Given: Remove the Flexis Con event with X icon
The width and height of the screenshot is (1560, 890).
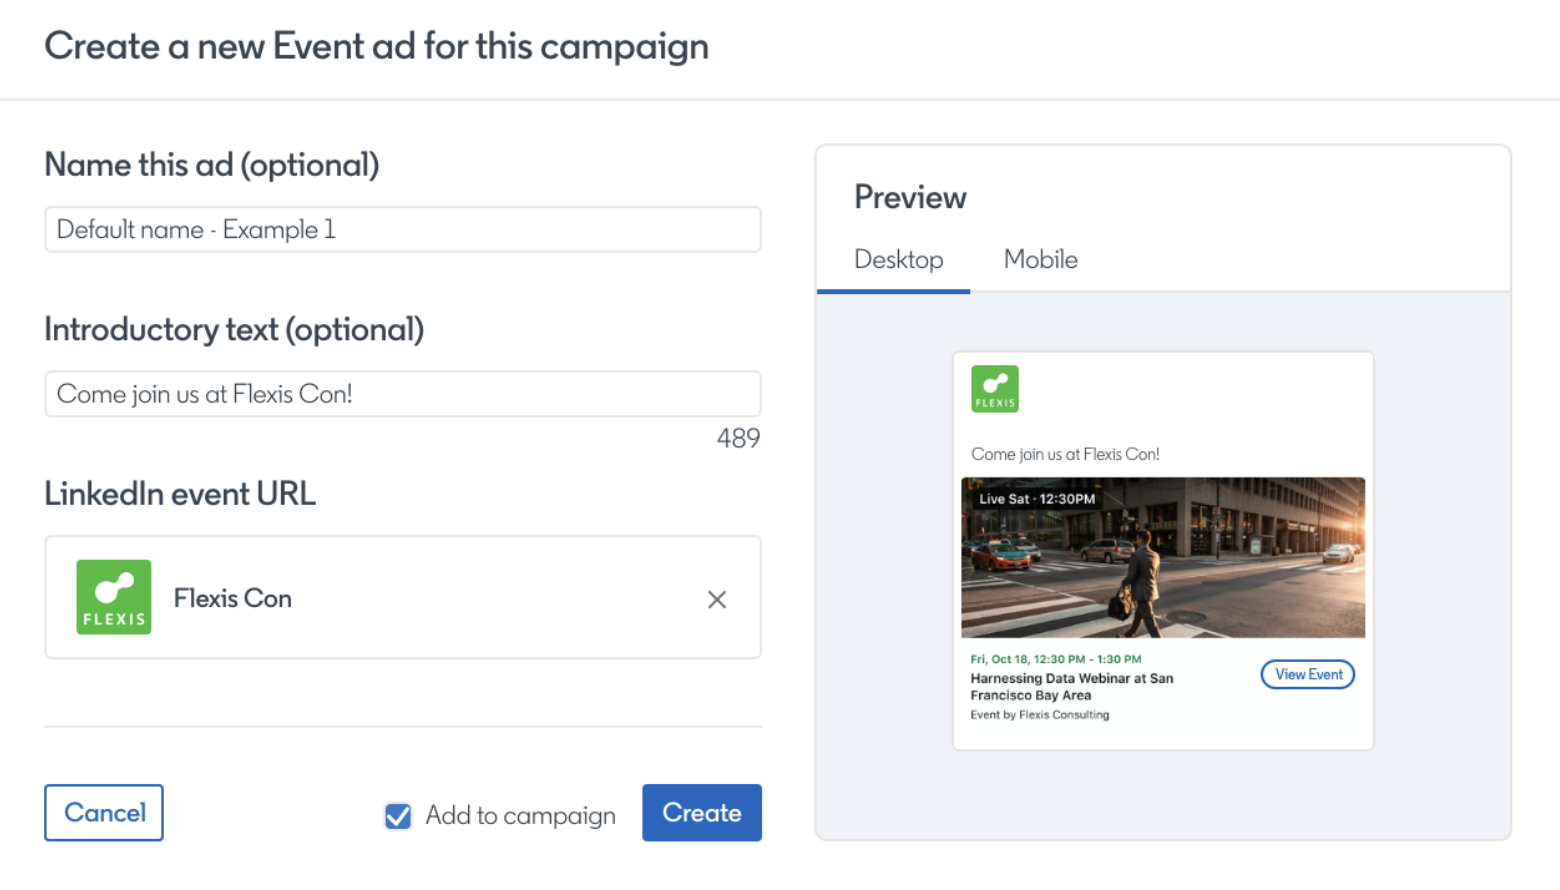Looking at the screenshot, I should pos(716,599).
